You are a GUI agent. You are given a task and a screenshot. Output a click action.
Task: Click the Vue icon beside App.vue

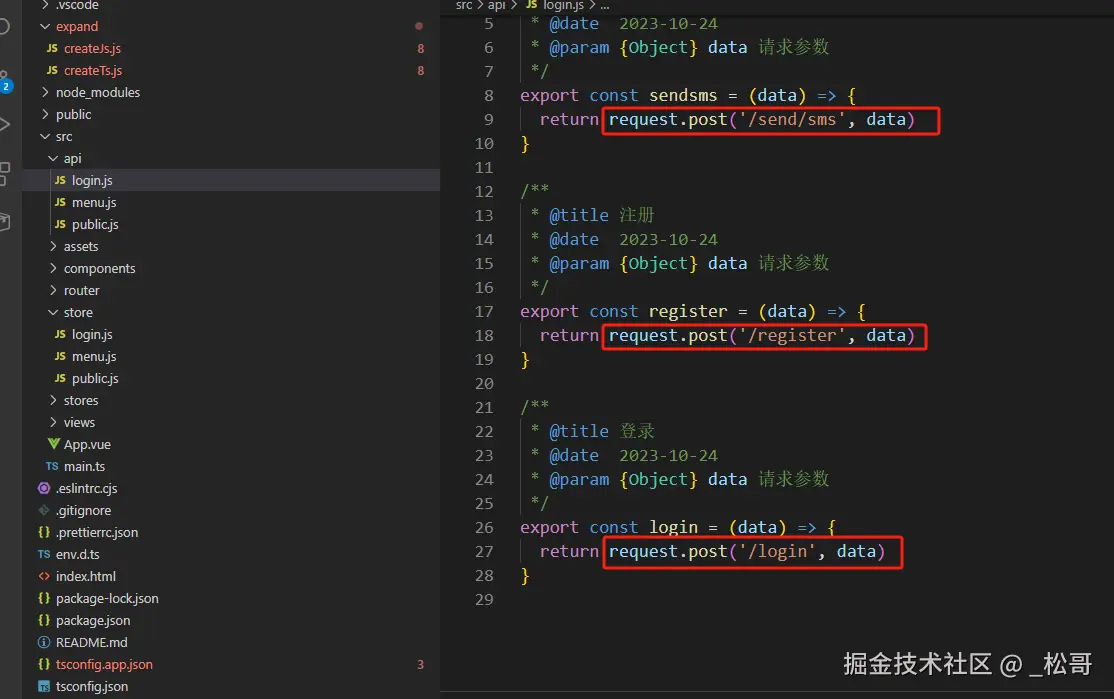[x=54, y=444]
